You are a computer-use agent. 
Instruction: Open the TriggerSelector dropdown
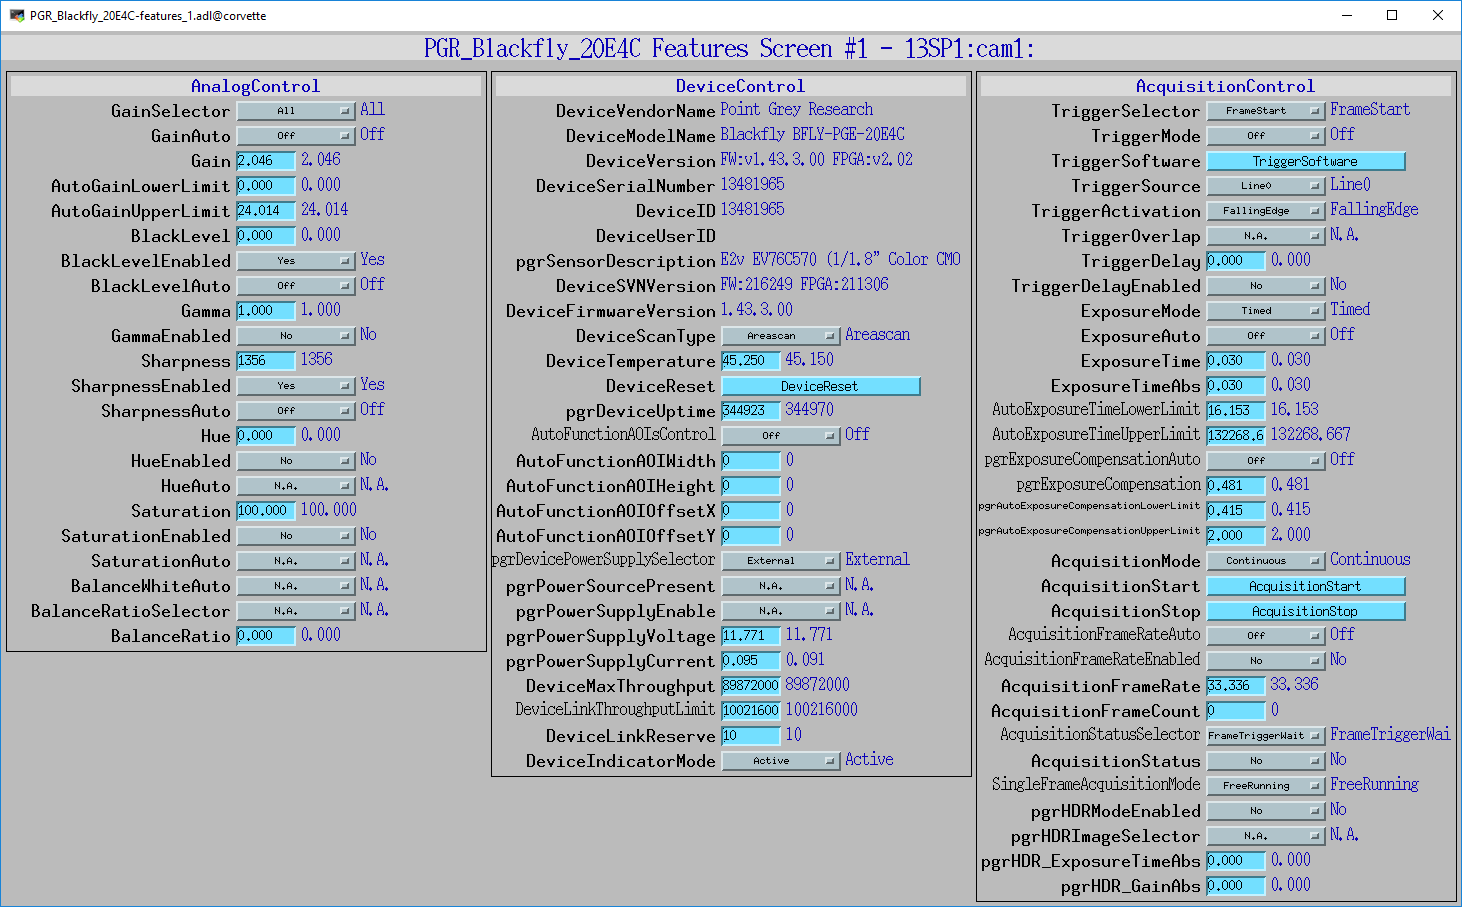1266,111
